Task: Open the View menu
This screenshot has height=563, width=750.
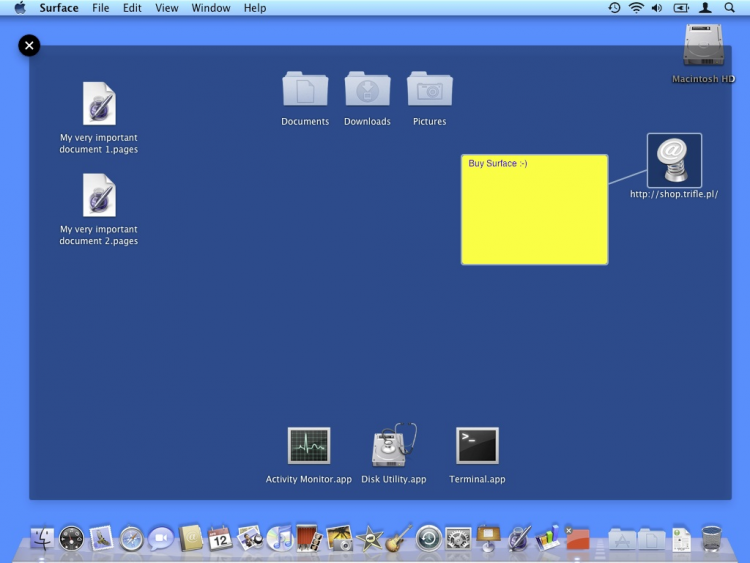Action: 166,8
